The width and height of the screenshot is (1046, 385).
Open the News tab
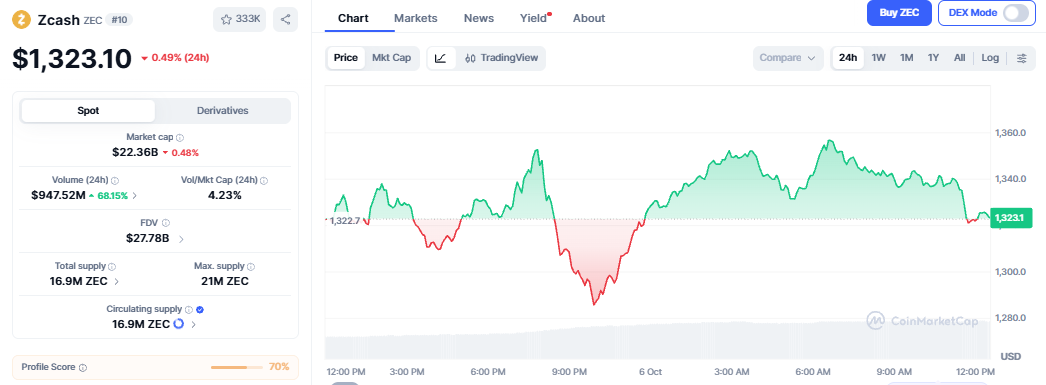pyautogui.click(x=479, y=18)
